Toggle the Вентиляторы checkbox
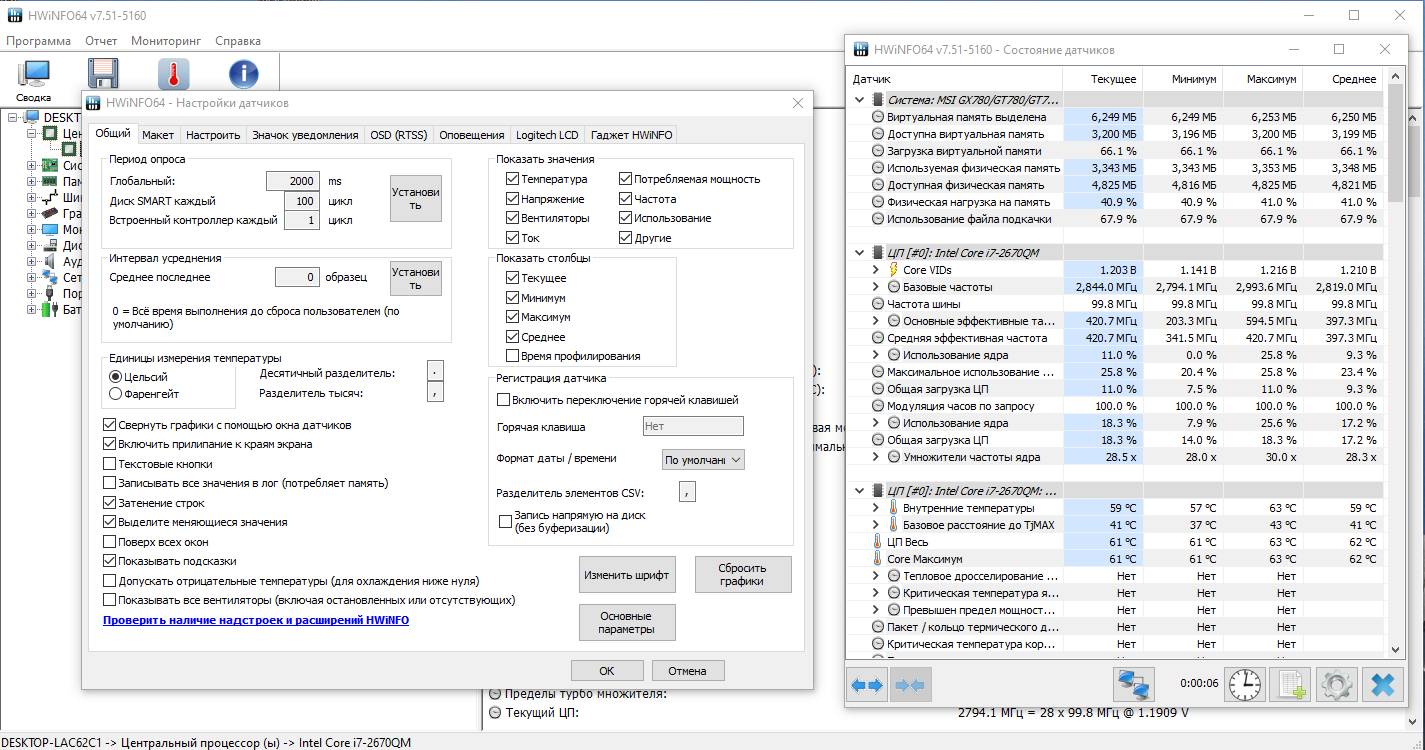The height and width of the screenshot is (750, 1425). 512,218
